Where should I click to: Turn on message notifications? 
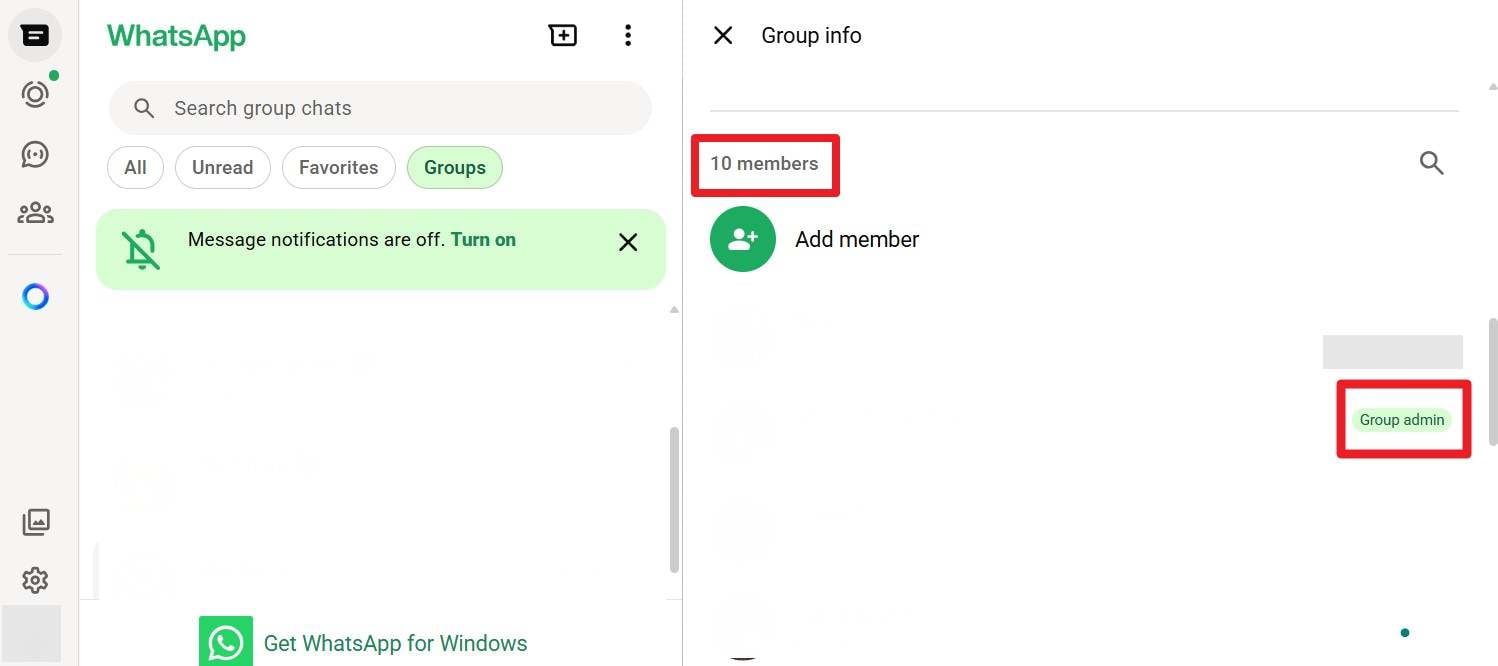483,239
